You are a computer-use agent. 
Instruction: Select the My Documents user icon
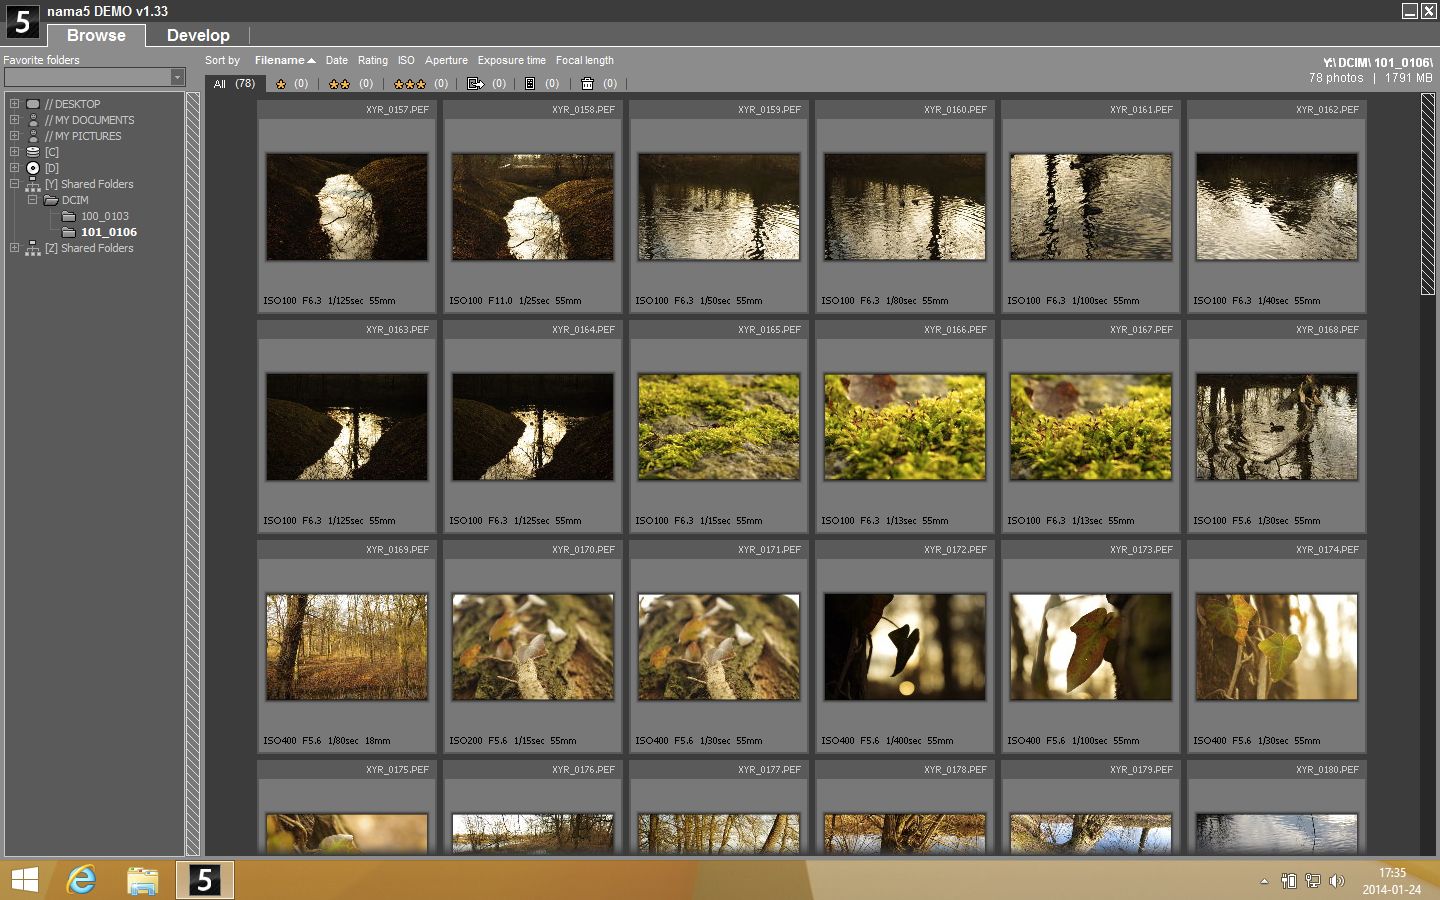(x=33, y=120)
